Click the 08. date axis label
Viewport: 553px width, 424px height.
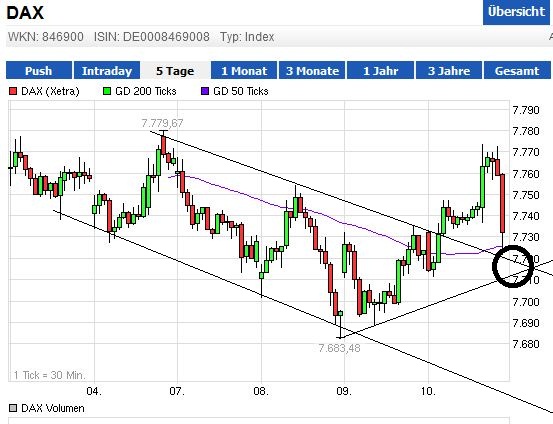click(x=261, y=391)
